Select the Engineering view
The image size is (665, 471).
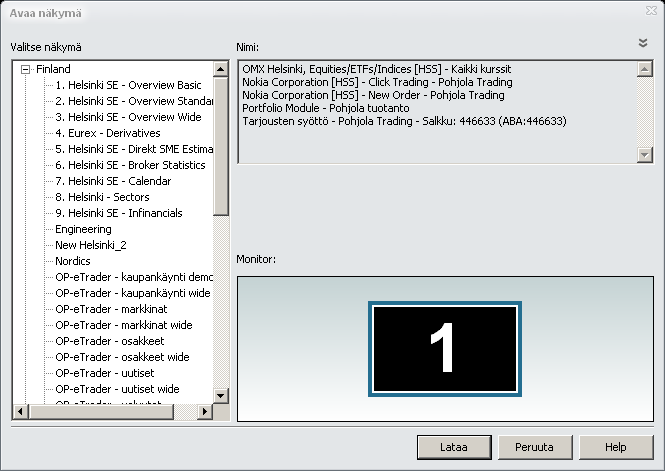pyautogui.click(x=84, y=229)
